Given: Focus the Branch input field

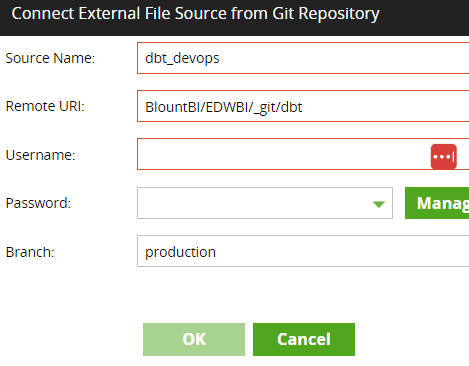Looking at the screenshot, I should [x=303, y=251].
